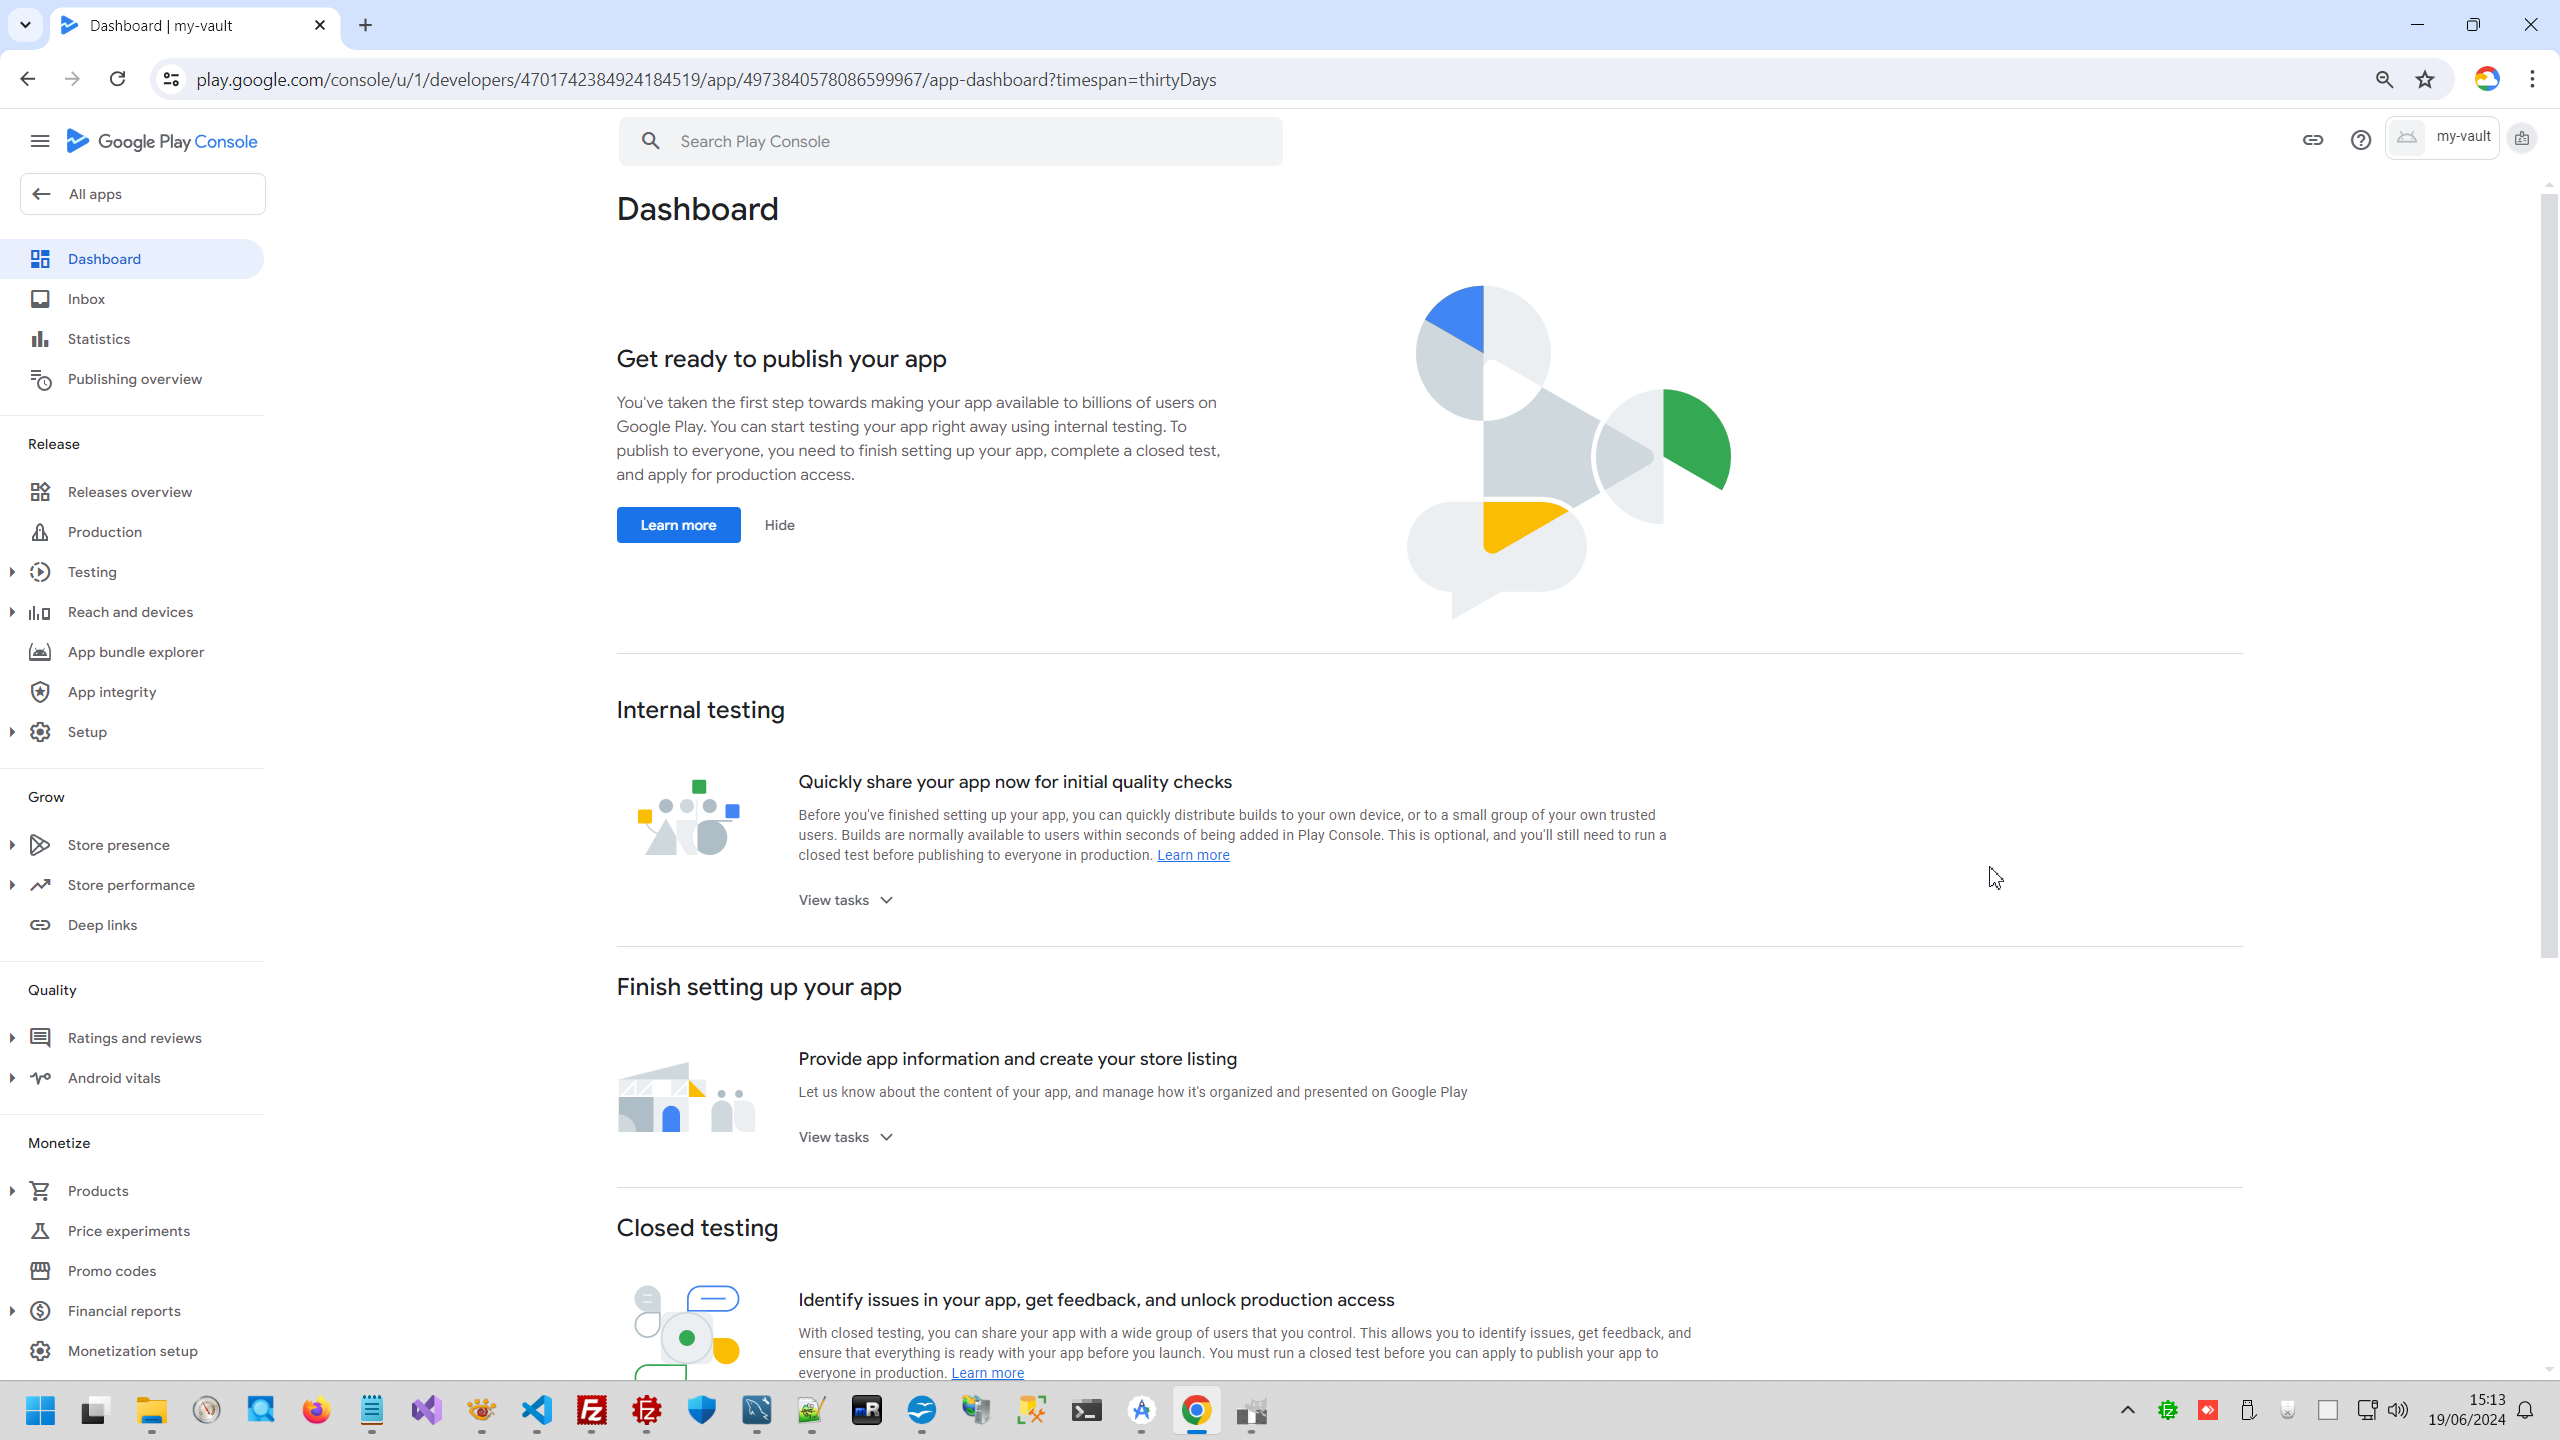Expand the Setup sidebar section

click(12, 732)
